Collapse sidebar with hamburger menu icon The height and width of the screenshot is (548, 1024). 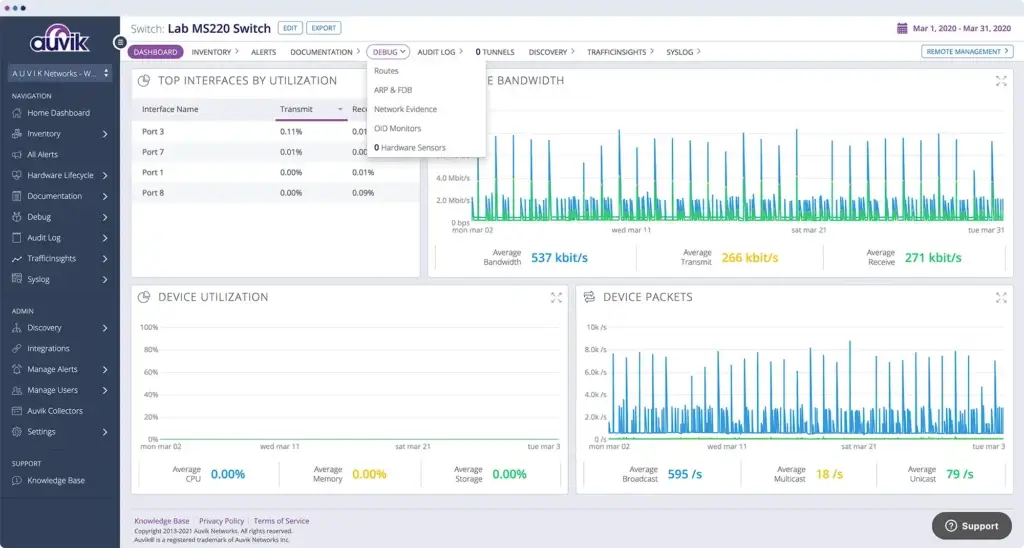[x=120, y=42]
